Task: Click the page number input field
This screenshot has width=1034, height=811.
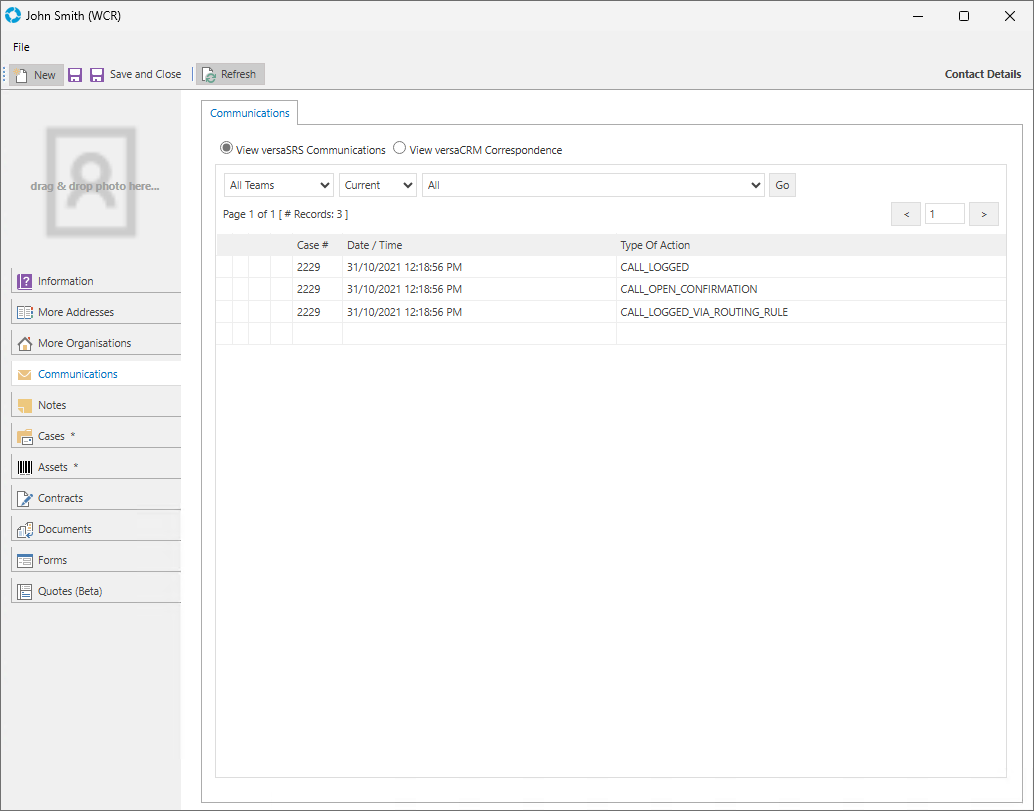Action: tap(944, 214)
